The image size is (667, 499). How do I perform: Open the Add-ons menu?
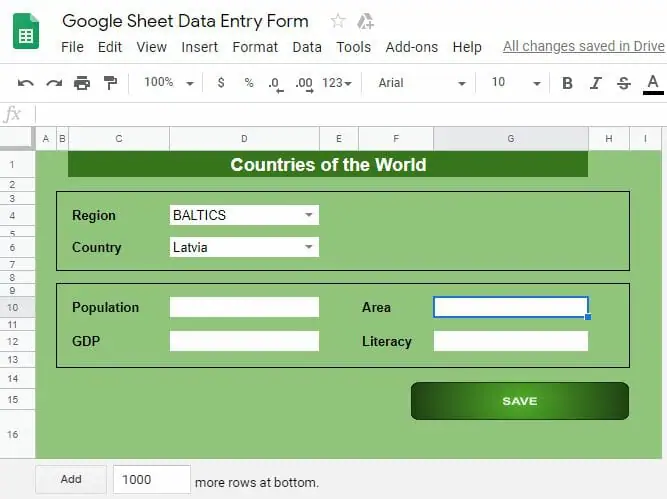coord(411,47)
